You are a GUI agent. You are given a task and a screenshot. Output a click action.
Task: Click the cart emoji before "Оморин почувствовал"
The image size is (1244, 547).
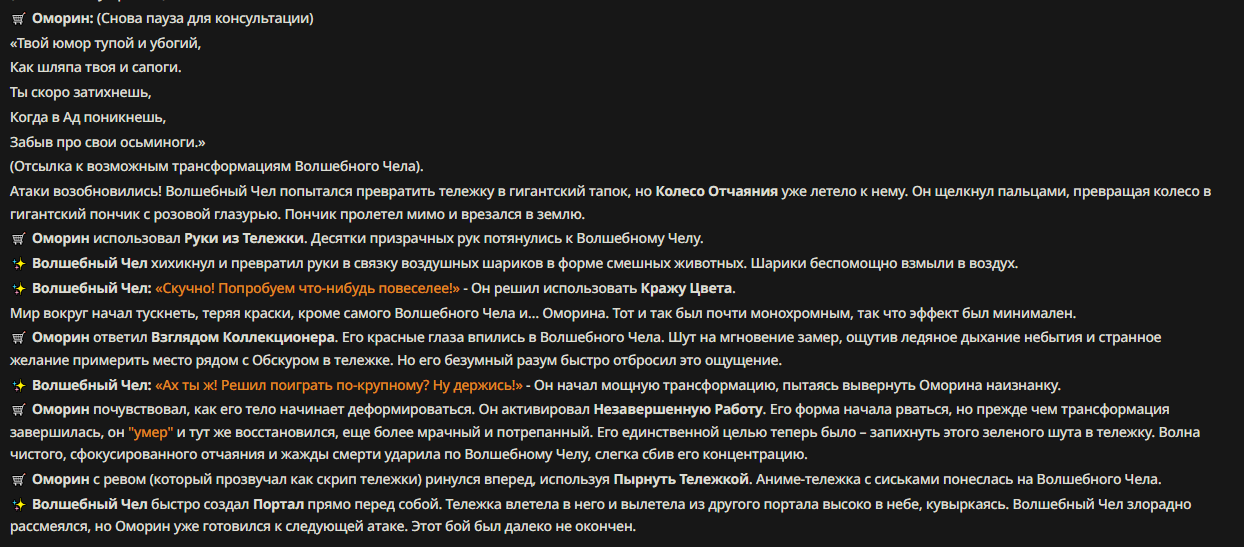18,410
